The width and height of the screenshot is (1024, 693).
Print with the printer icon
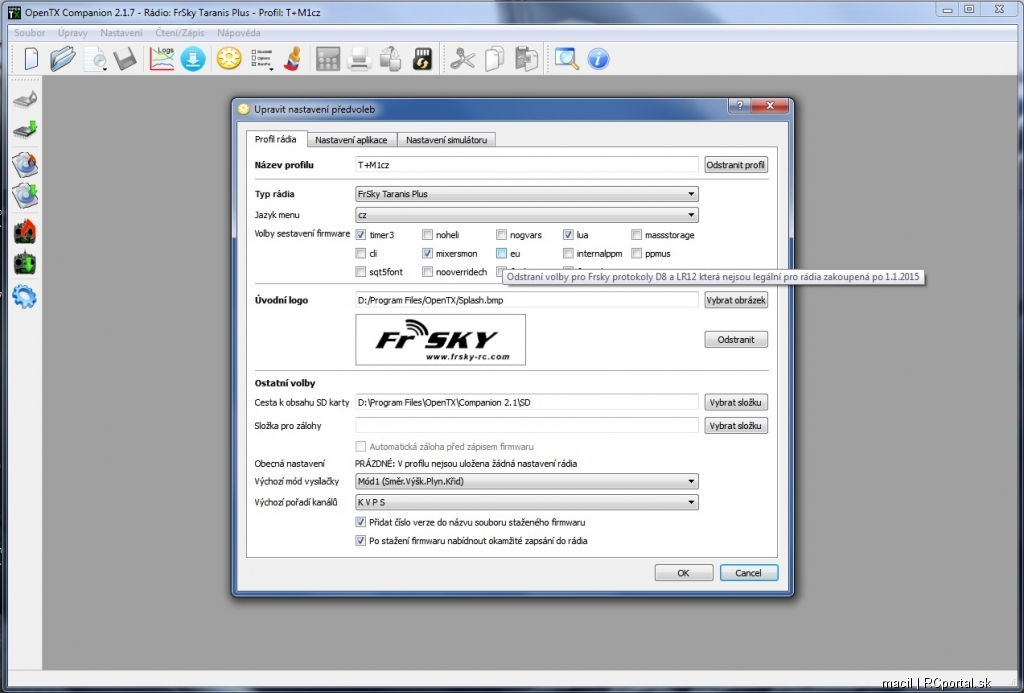[359, 59]
